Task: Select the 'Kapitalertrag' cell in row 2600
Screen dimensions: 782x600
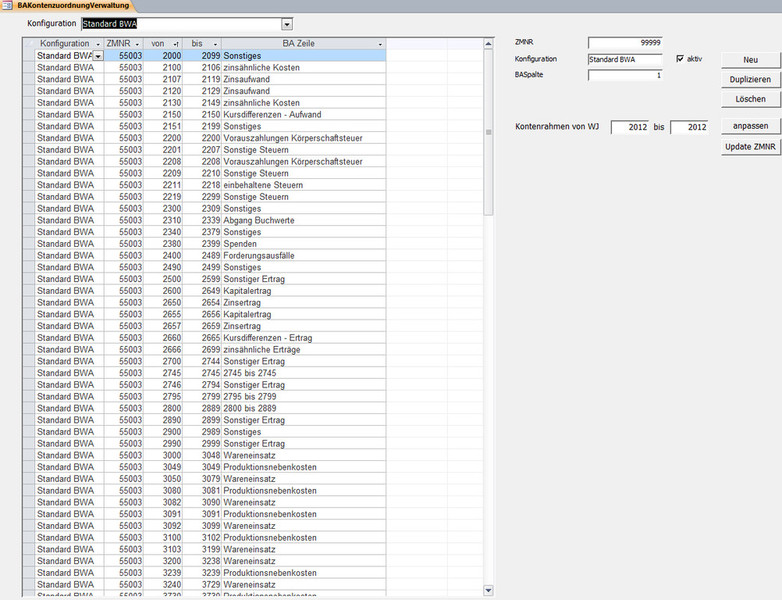Action: click(x=304, y=291)
